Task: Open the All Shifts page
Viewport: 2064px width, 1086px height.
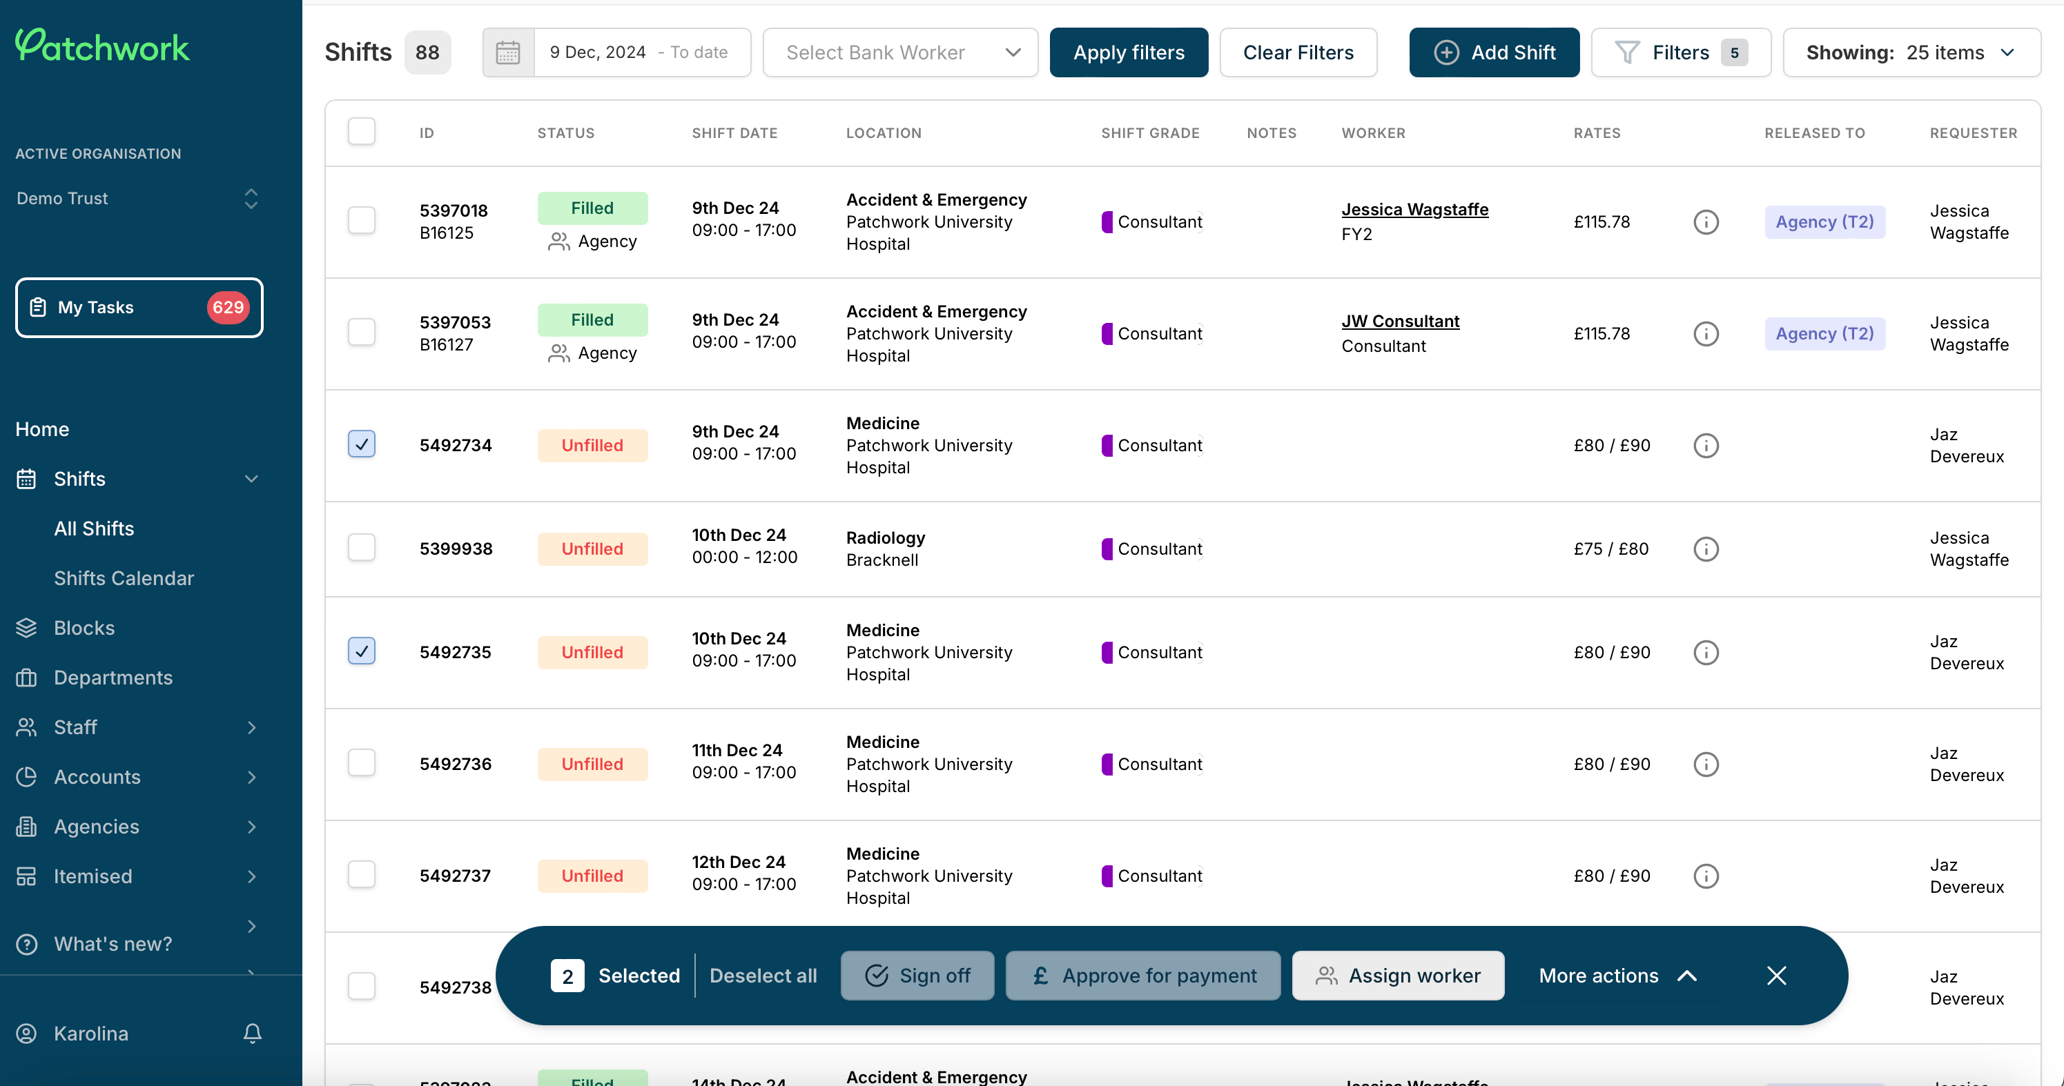Action: 94,528
